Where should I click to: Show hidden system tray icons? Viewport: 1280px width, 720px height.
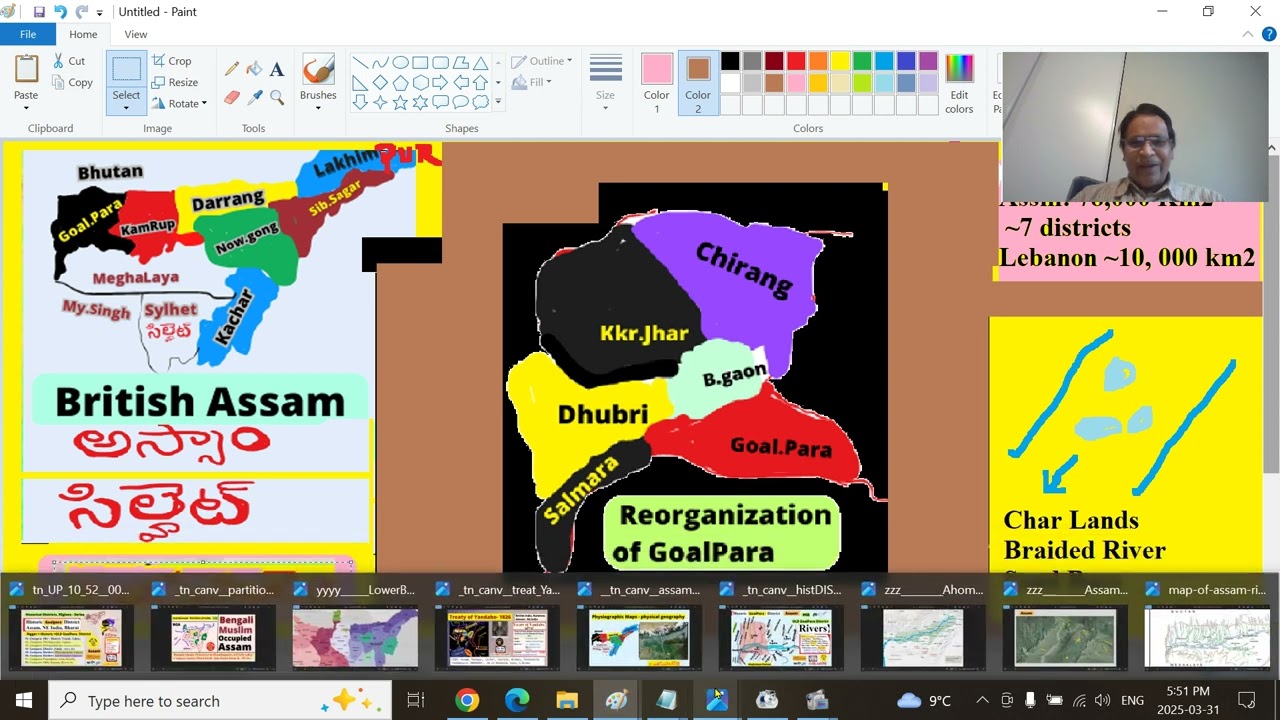[982, 700]
